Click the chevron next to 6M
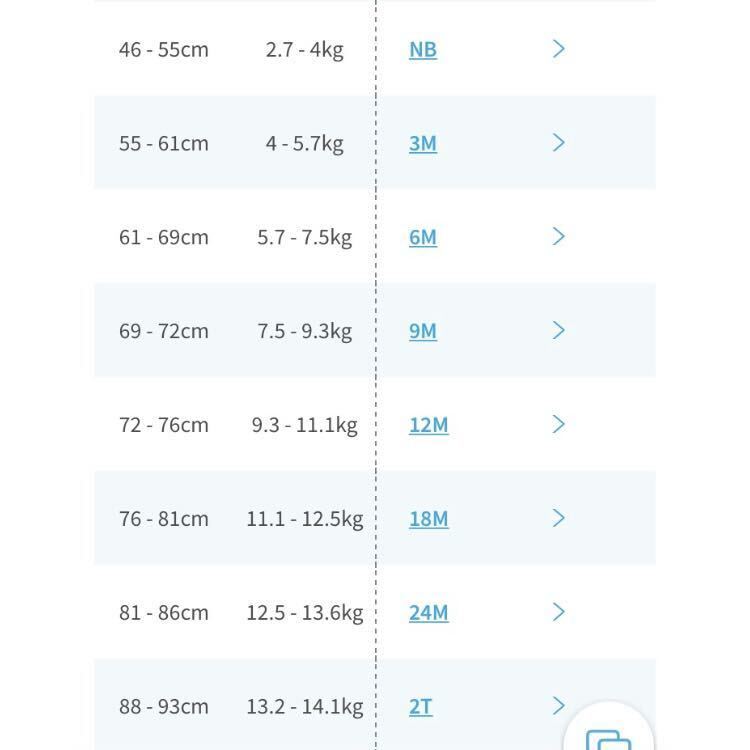 pyautogui.click(x=559, y=237)
